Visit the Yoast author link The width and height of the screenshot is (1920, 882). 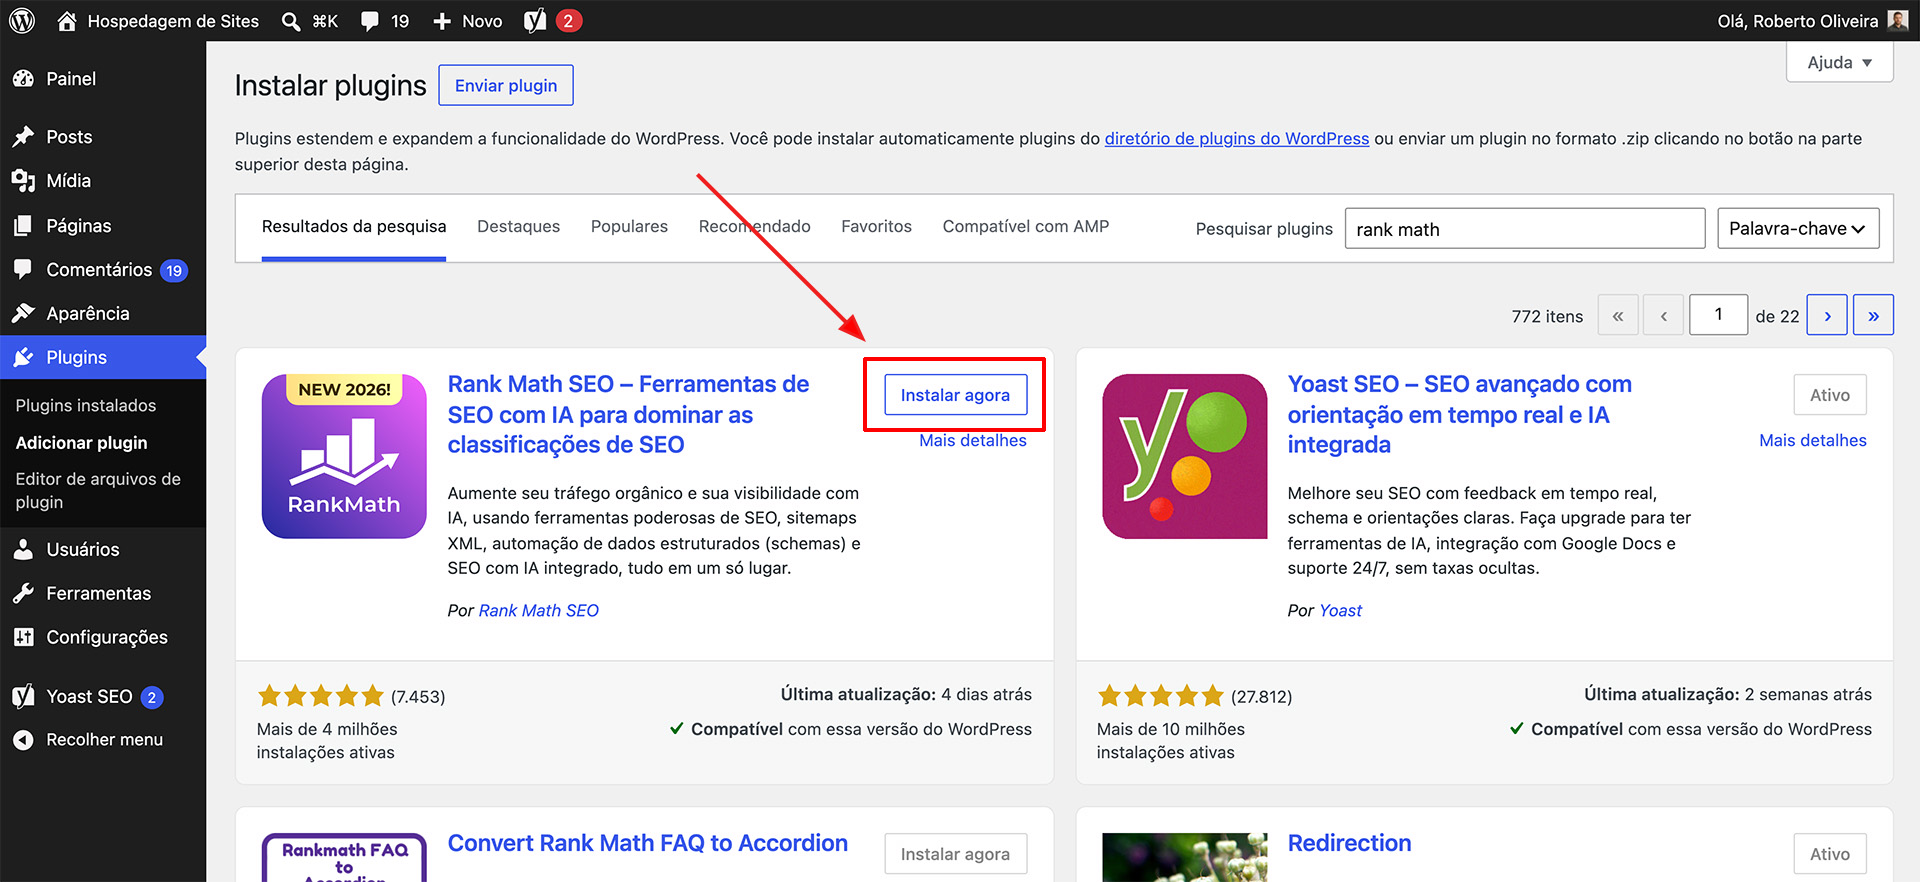pos(1340,611)
